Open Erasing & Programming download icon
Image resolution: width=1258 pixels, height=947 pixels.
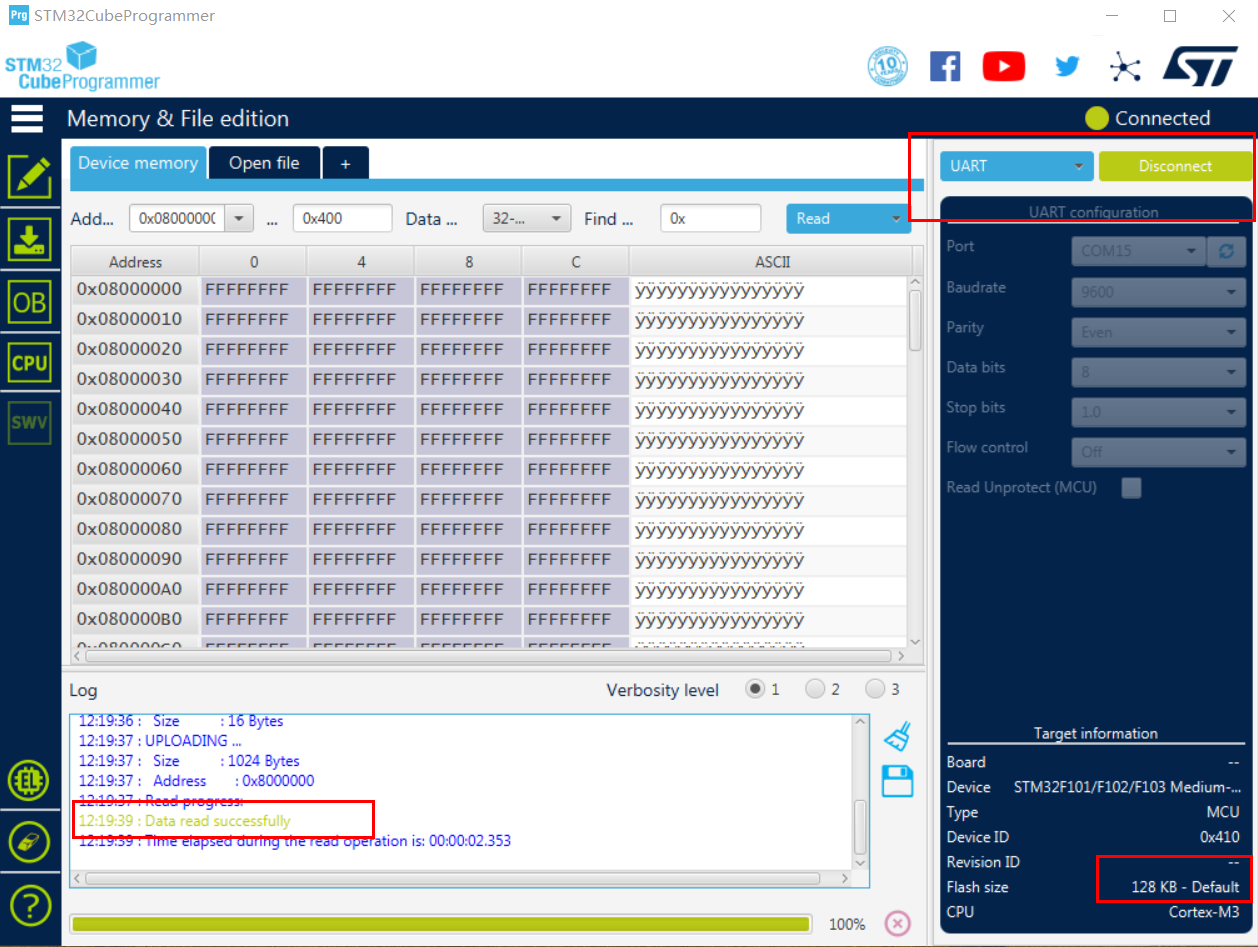point(29,240)
